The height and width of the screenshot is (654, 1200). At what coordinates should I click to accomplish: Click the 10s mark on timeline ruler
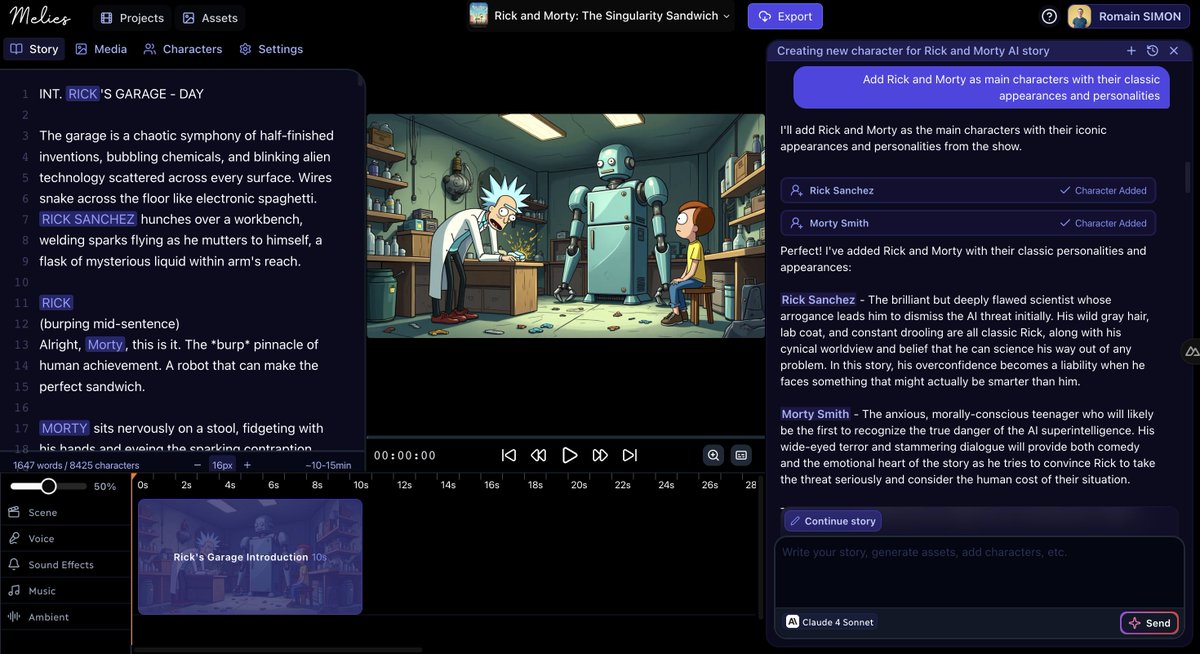[x=361, y=485]
